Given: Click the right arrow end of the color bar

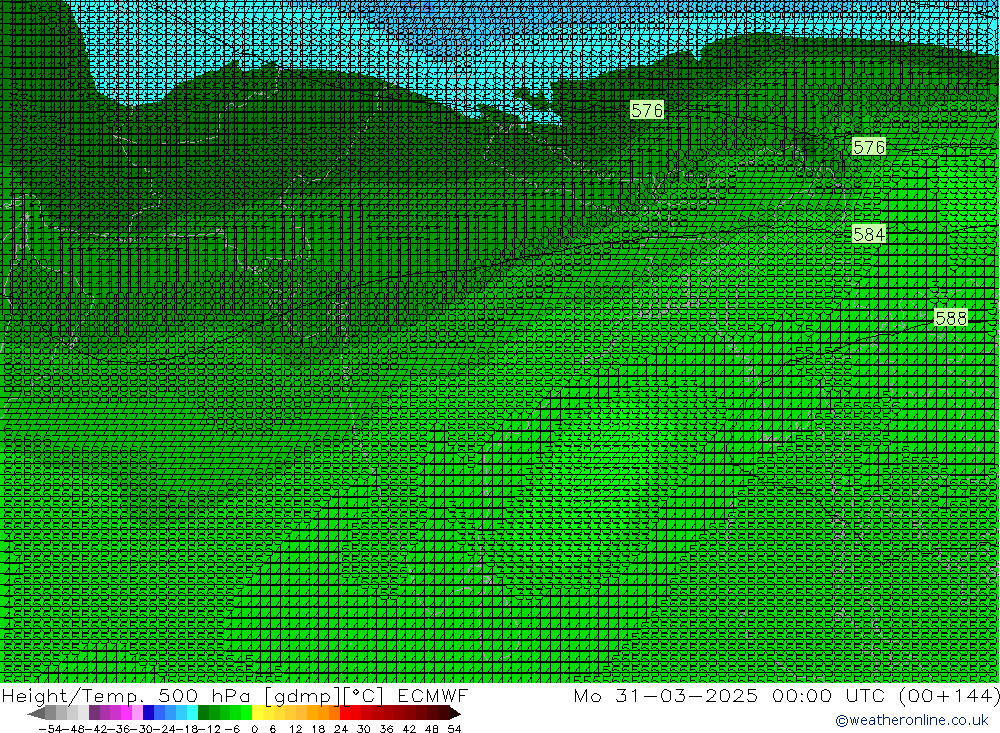Looking at the screenshot, I should pos(455,713).
